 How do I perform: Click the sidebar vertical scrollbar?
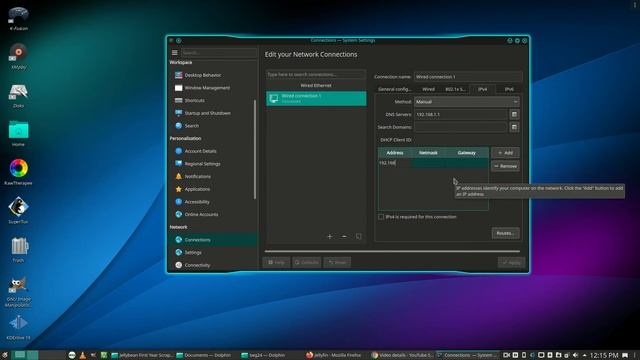[255, 149]
